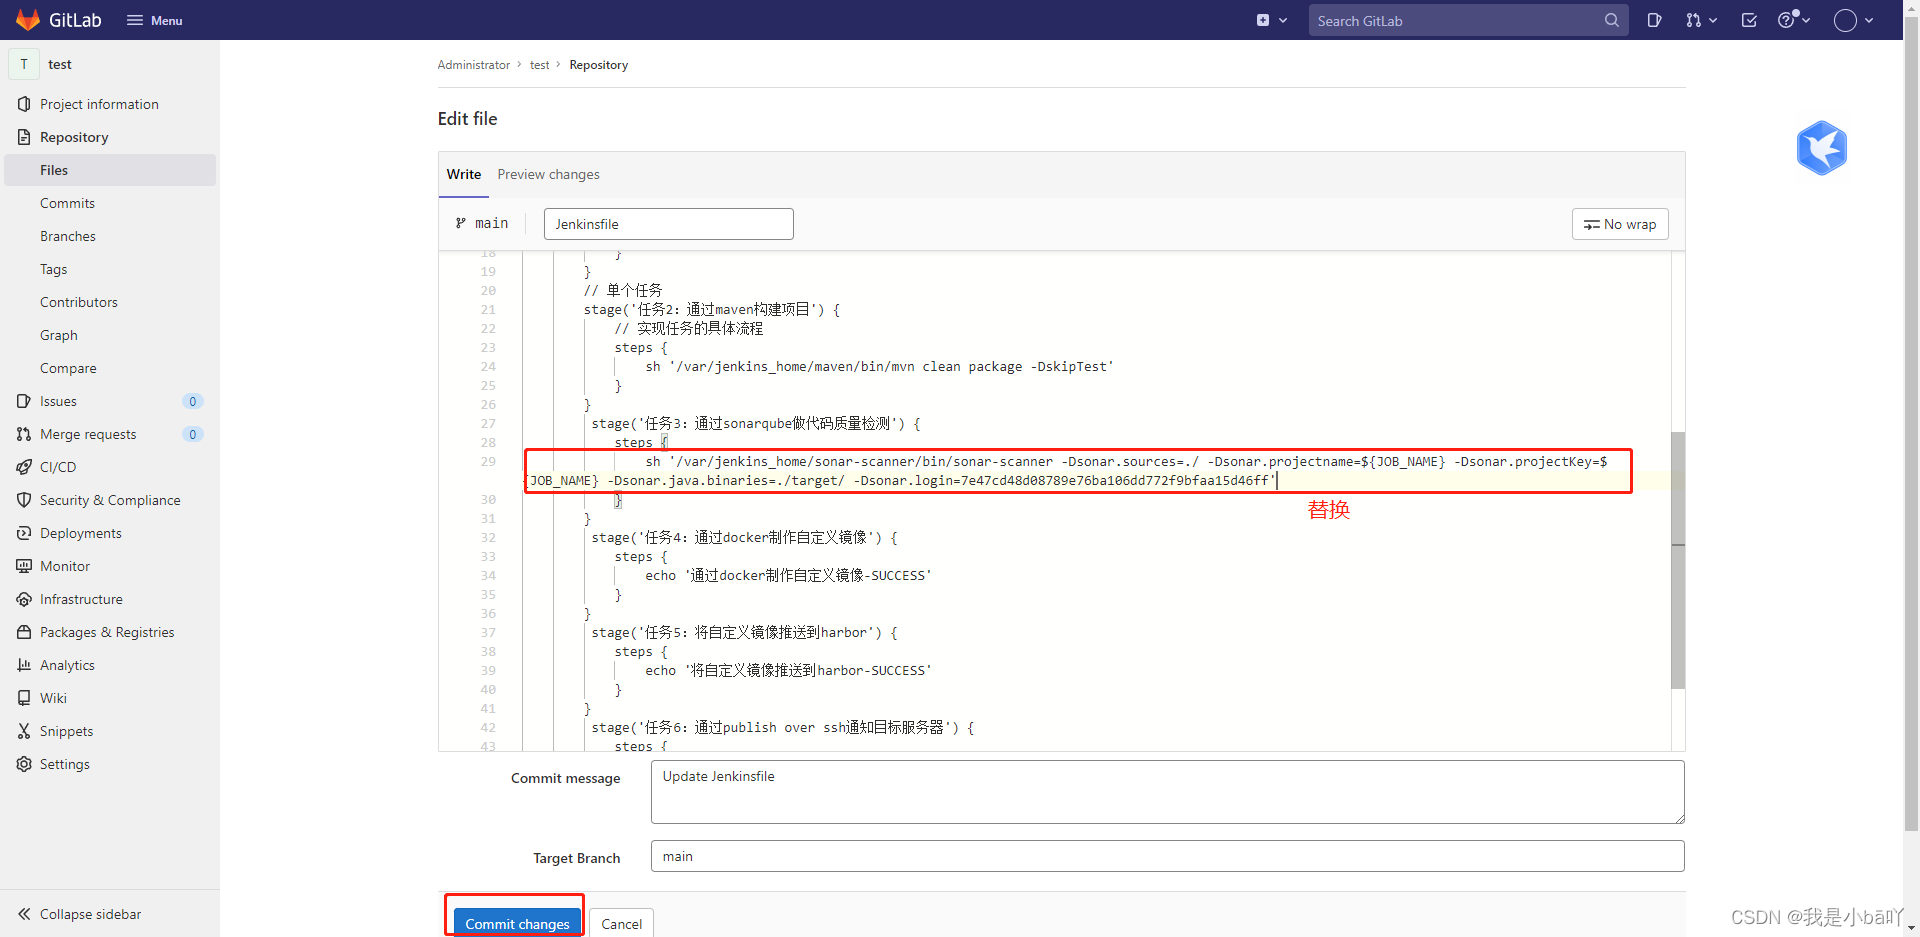Toggle the No wrap button
Viewport: 1920px width, 937px height.
pos(1620,224)
